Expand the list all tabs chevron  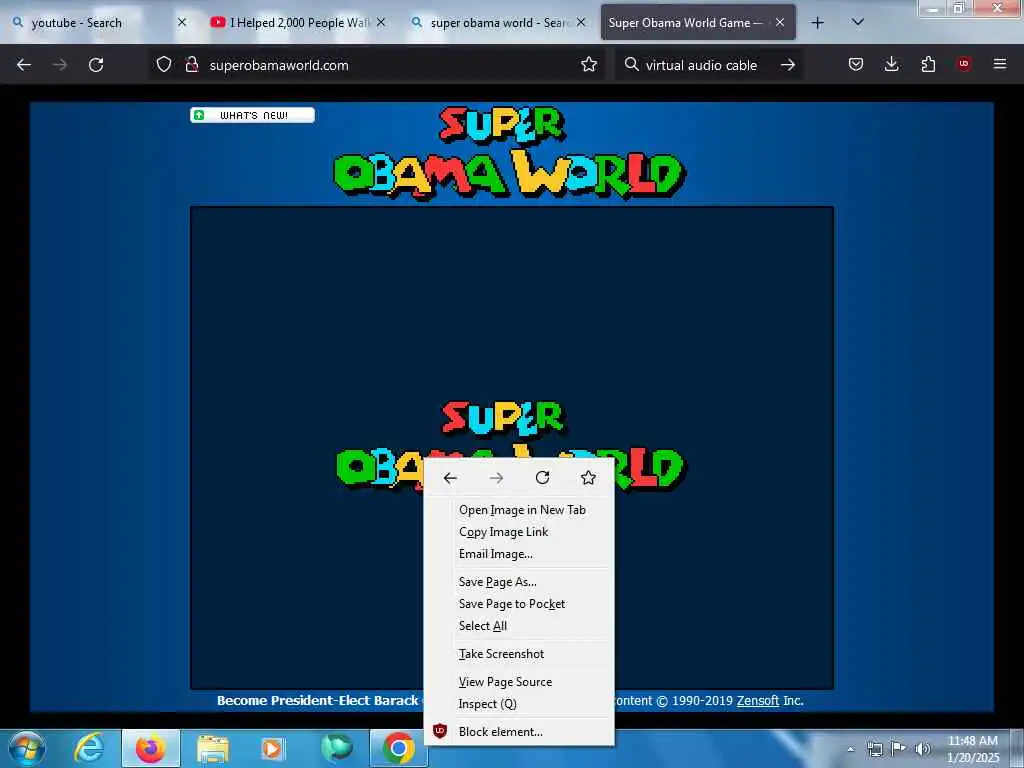[x=858, y=22]
